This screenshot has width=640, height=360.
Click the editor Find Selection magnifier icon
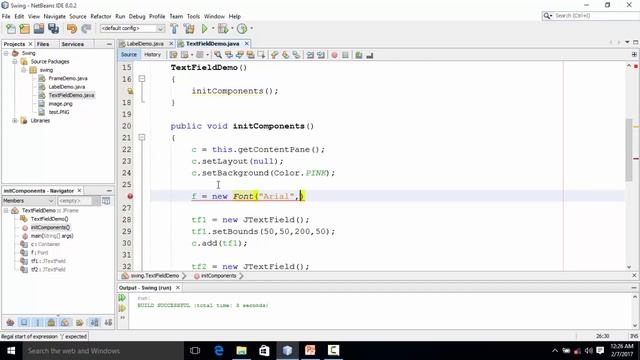pyautogui.click(x=218, y=55)
